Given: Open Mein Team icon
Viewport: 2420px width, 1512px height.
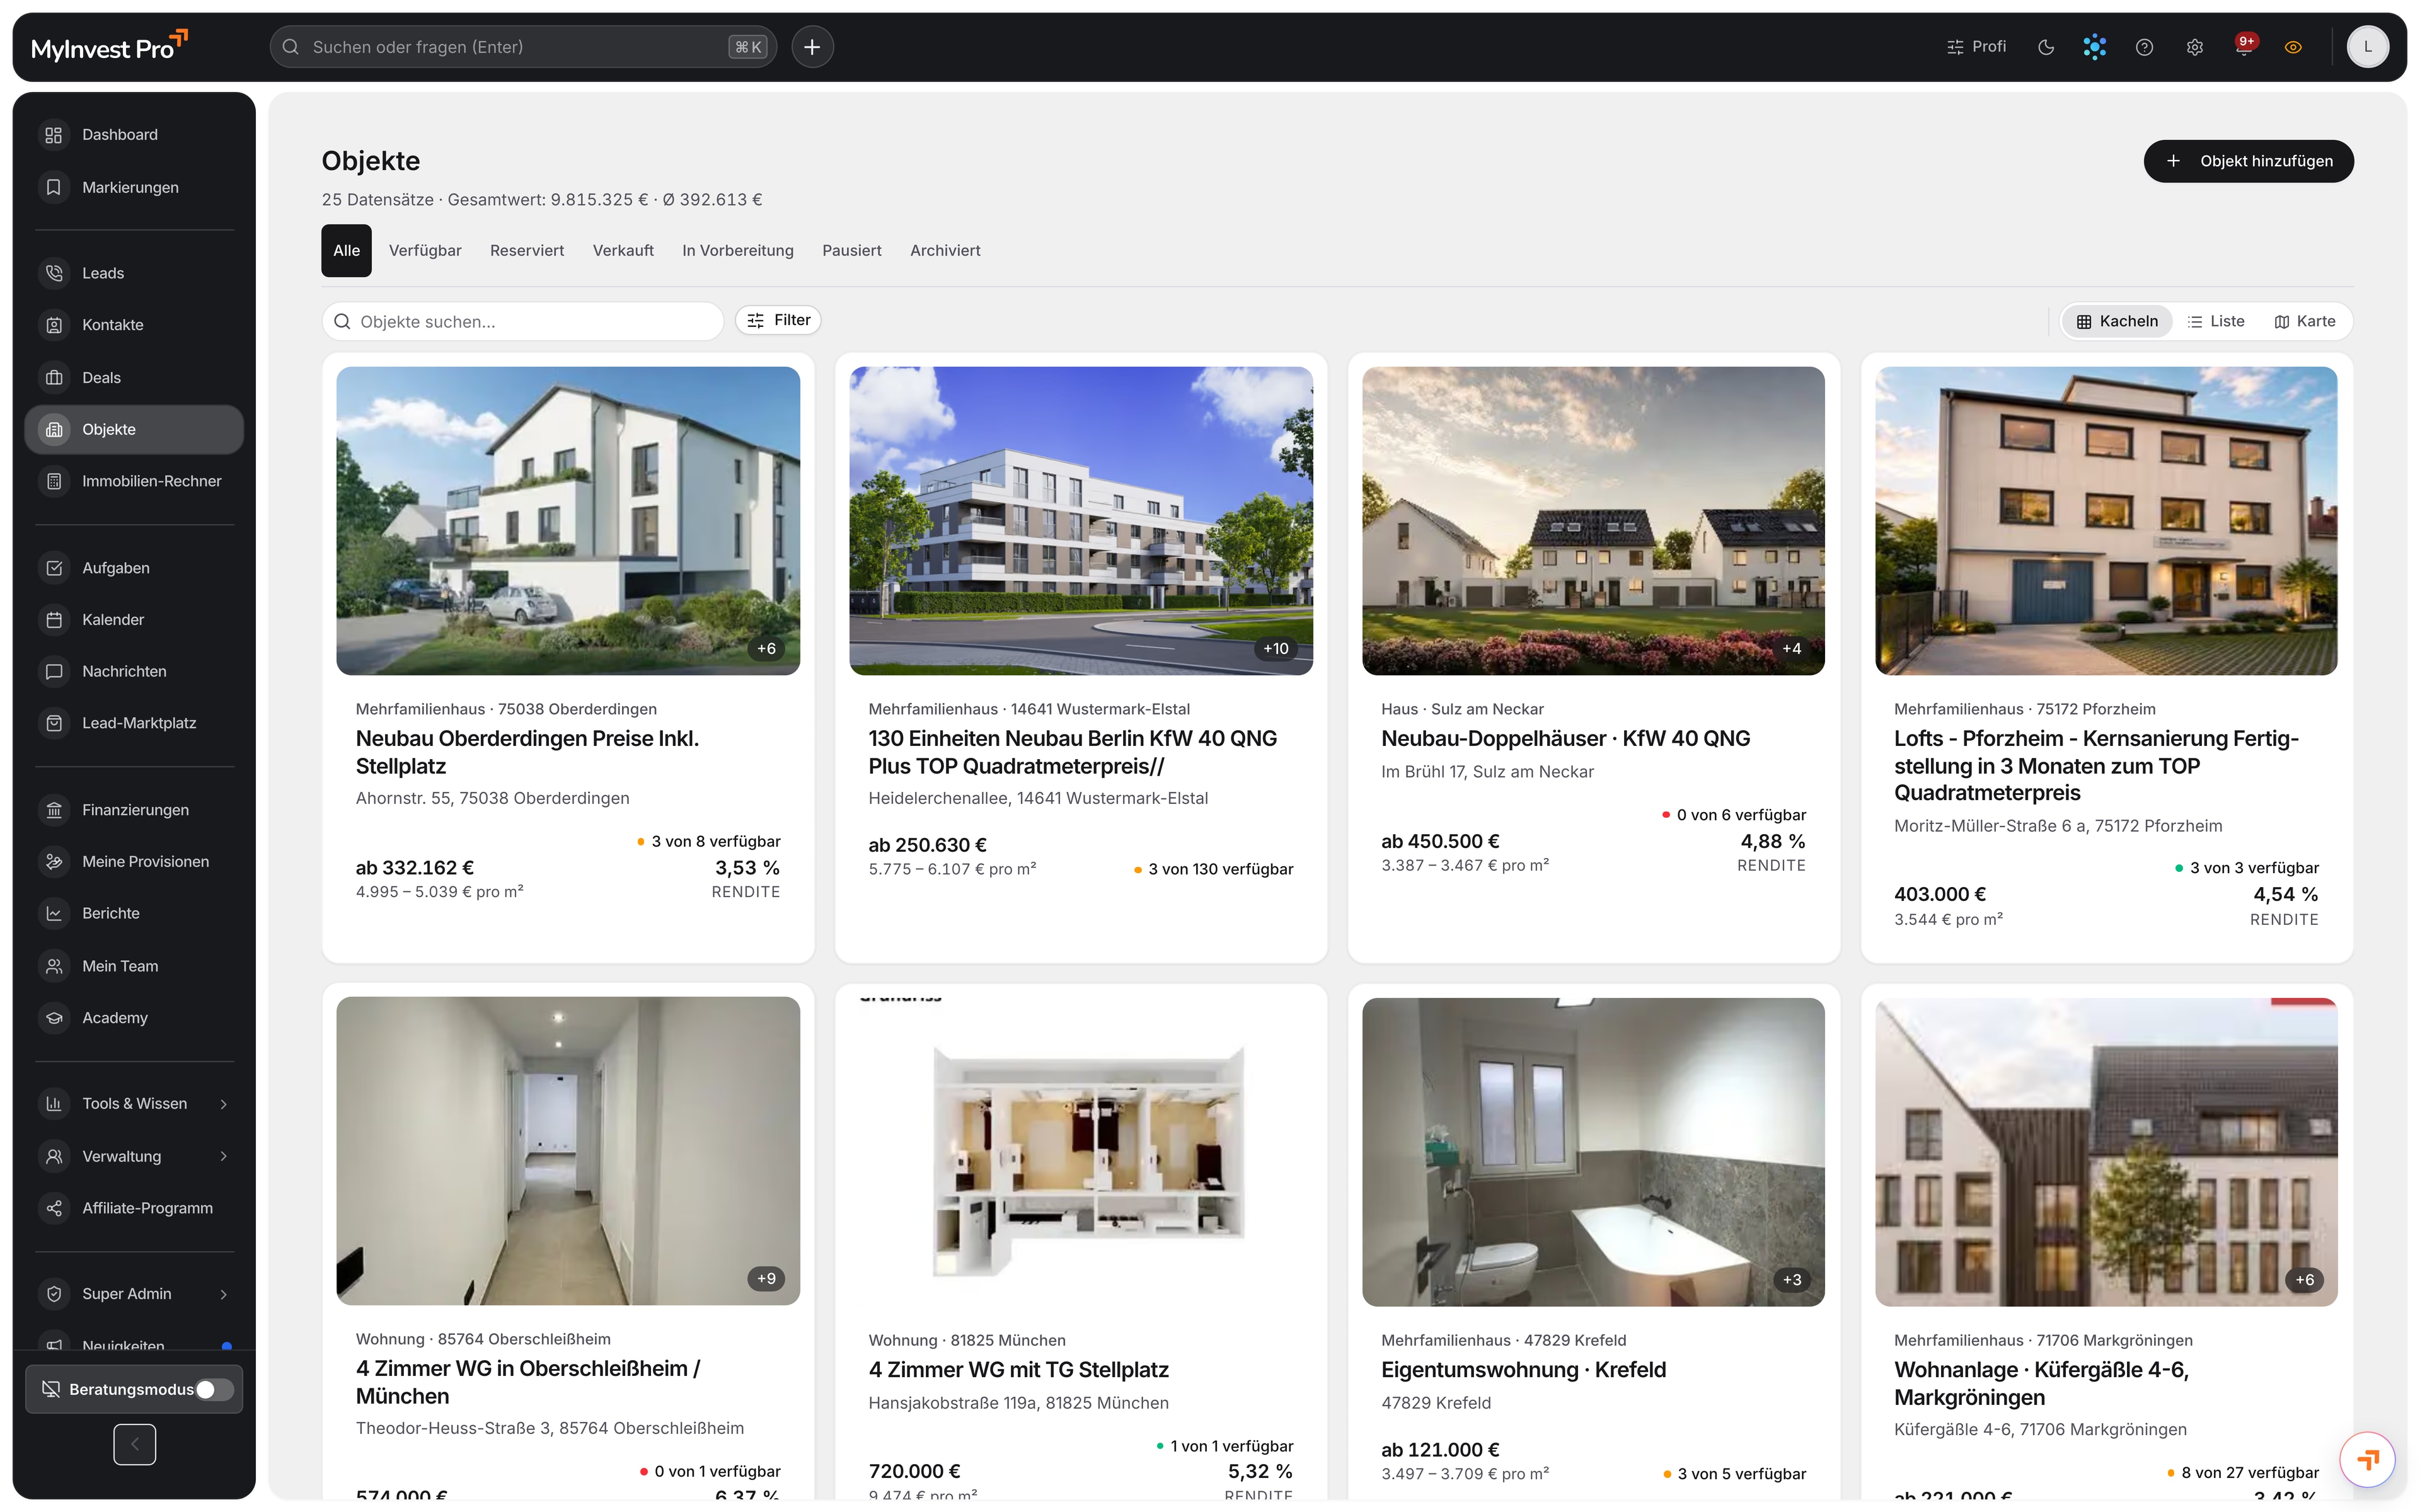Looking at the screenshot, I should 54,966.
